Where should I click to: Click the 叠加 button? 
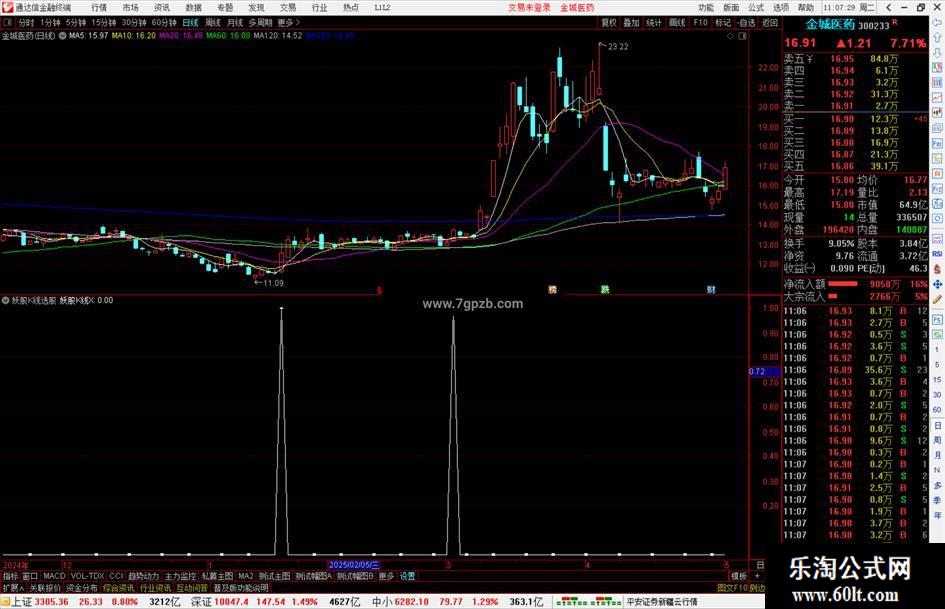(631, 23)
